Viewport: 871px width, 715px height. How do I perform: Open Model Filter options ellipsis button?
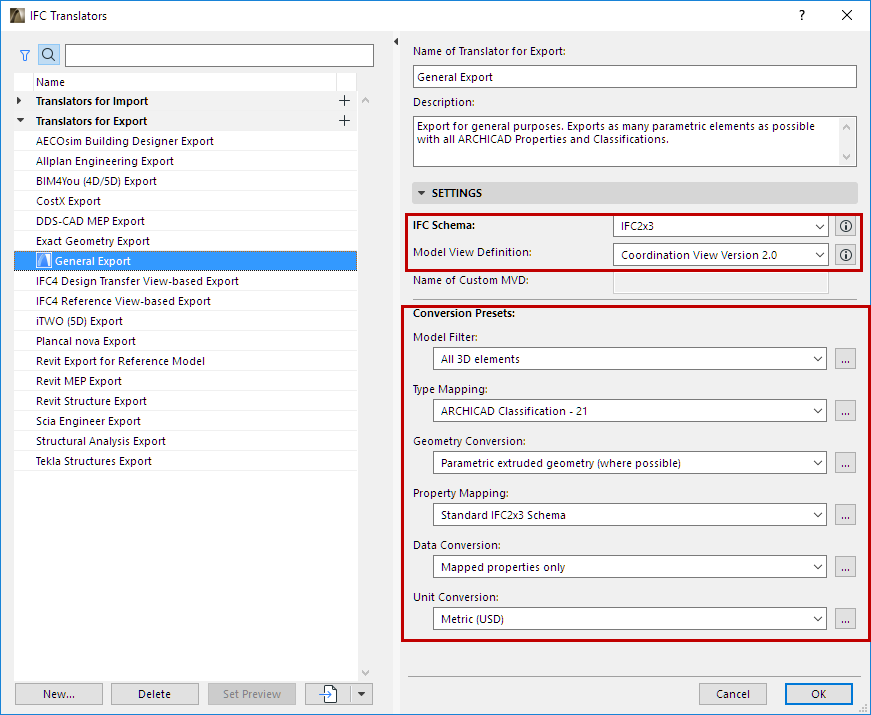(x=845, y=359)
